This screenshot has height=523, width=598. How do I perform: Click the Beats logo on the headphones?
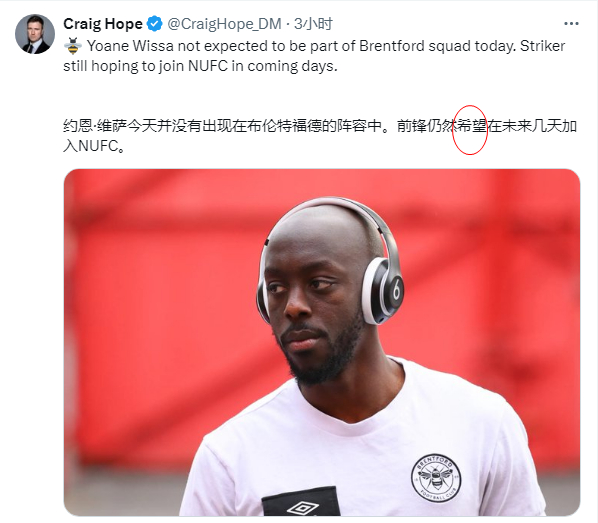[396, 291]
